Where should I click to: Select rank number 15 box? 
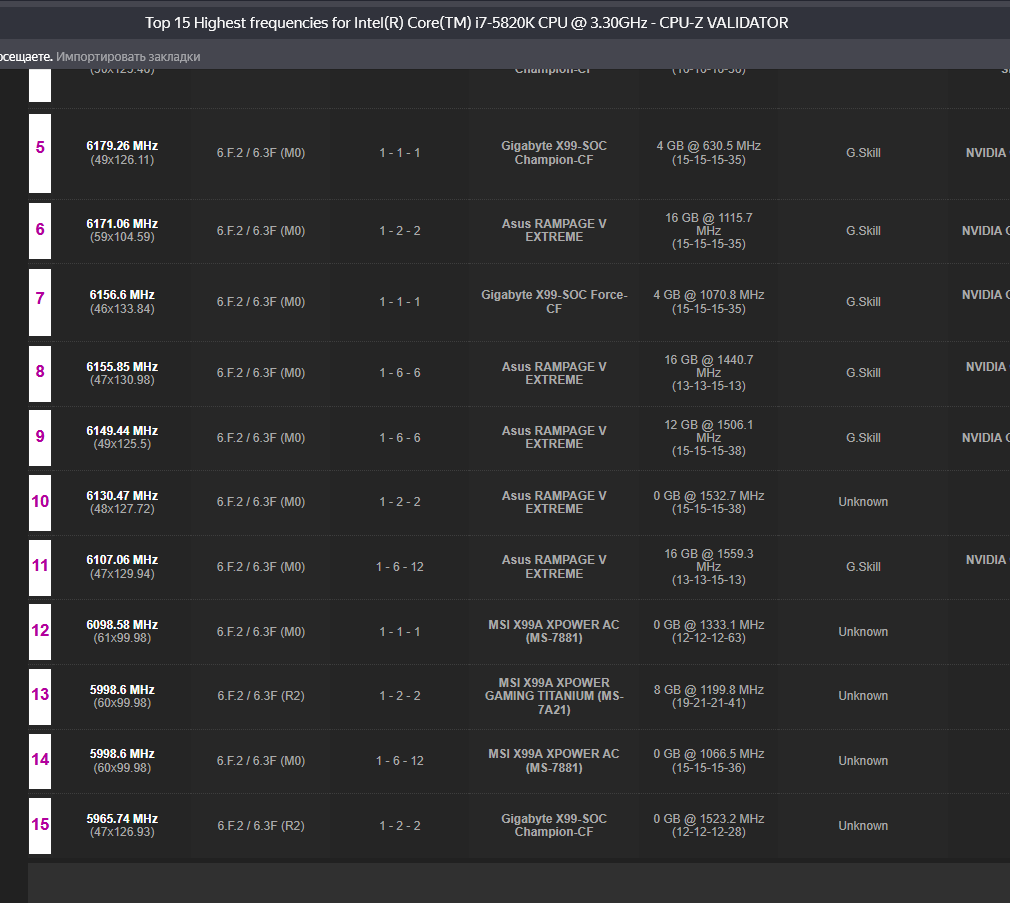click(x=40, y=826)
